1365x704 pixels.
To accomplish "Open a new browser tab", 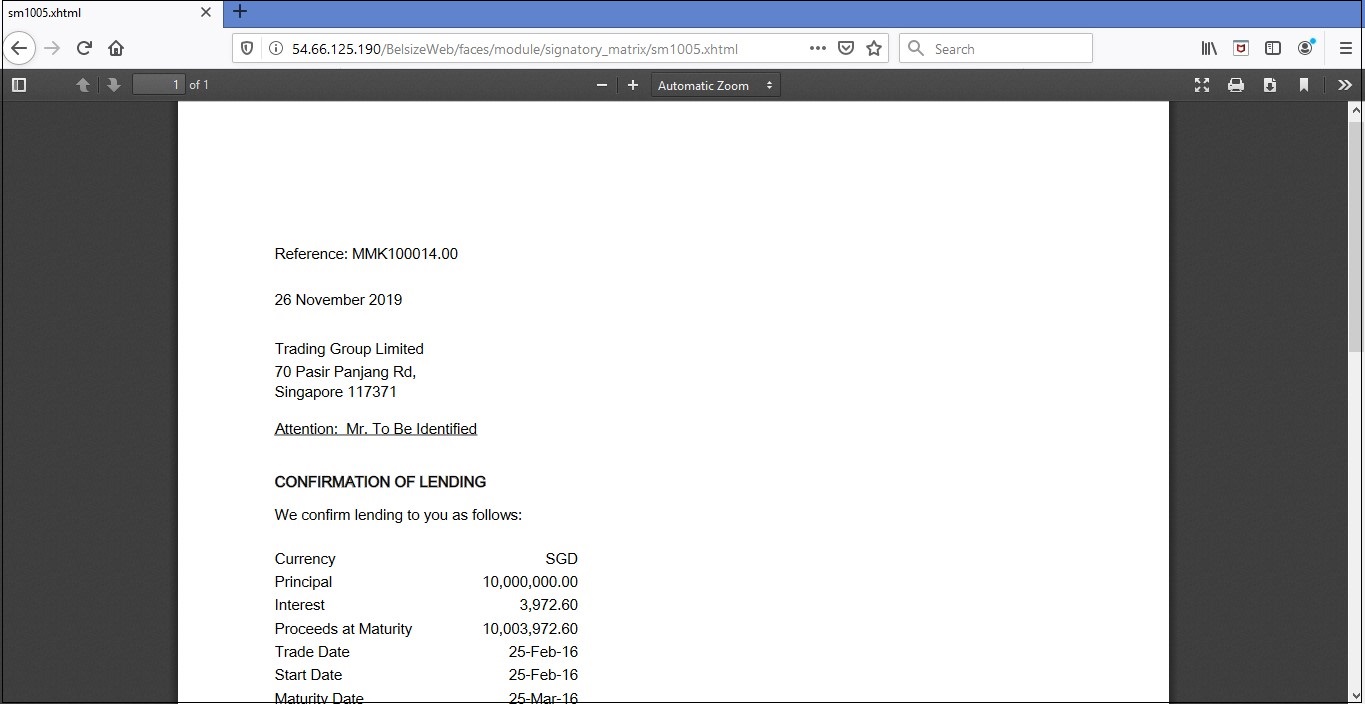I will pos(240,12).
